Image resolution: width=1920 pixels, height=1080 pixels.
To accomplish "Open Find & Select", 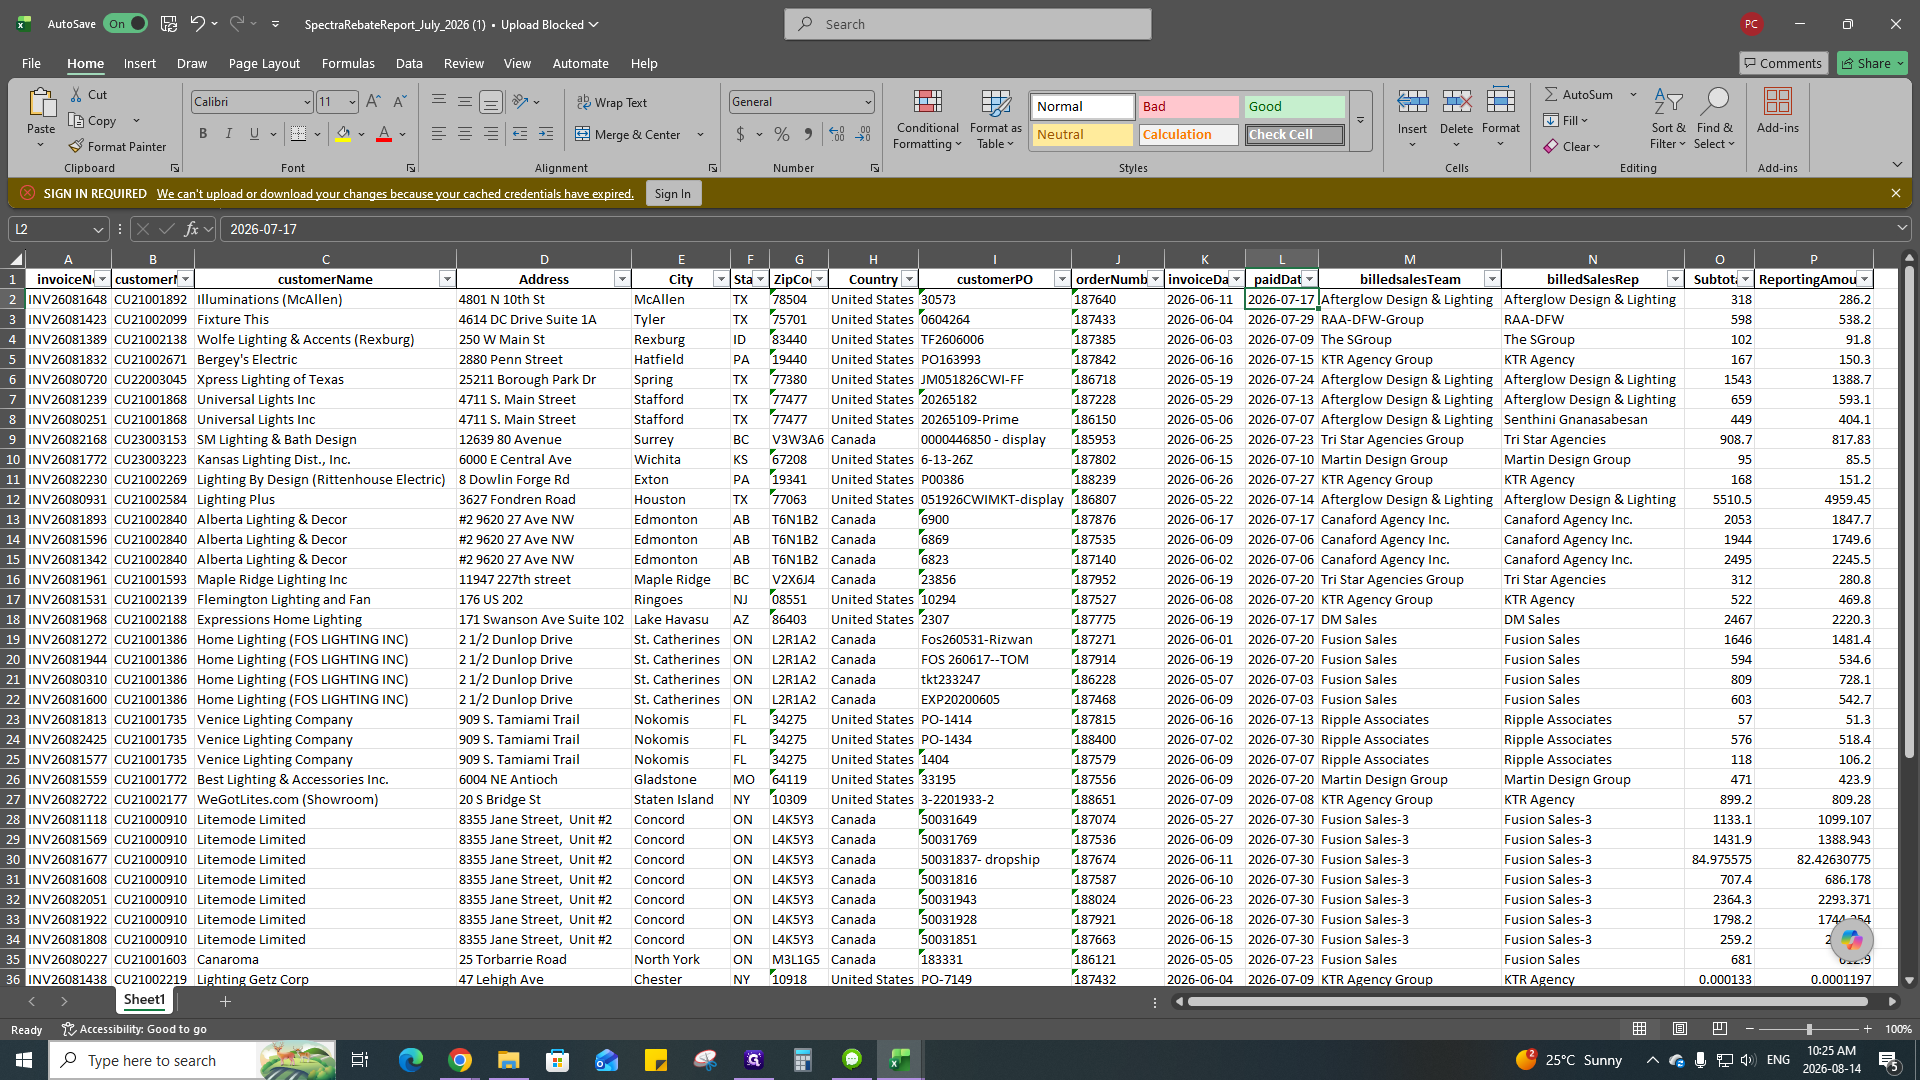I will [x=1714, y=120].
